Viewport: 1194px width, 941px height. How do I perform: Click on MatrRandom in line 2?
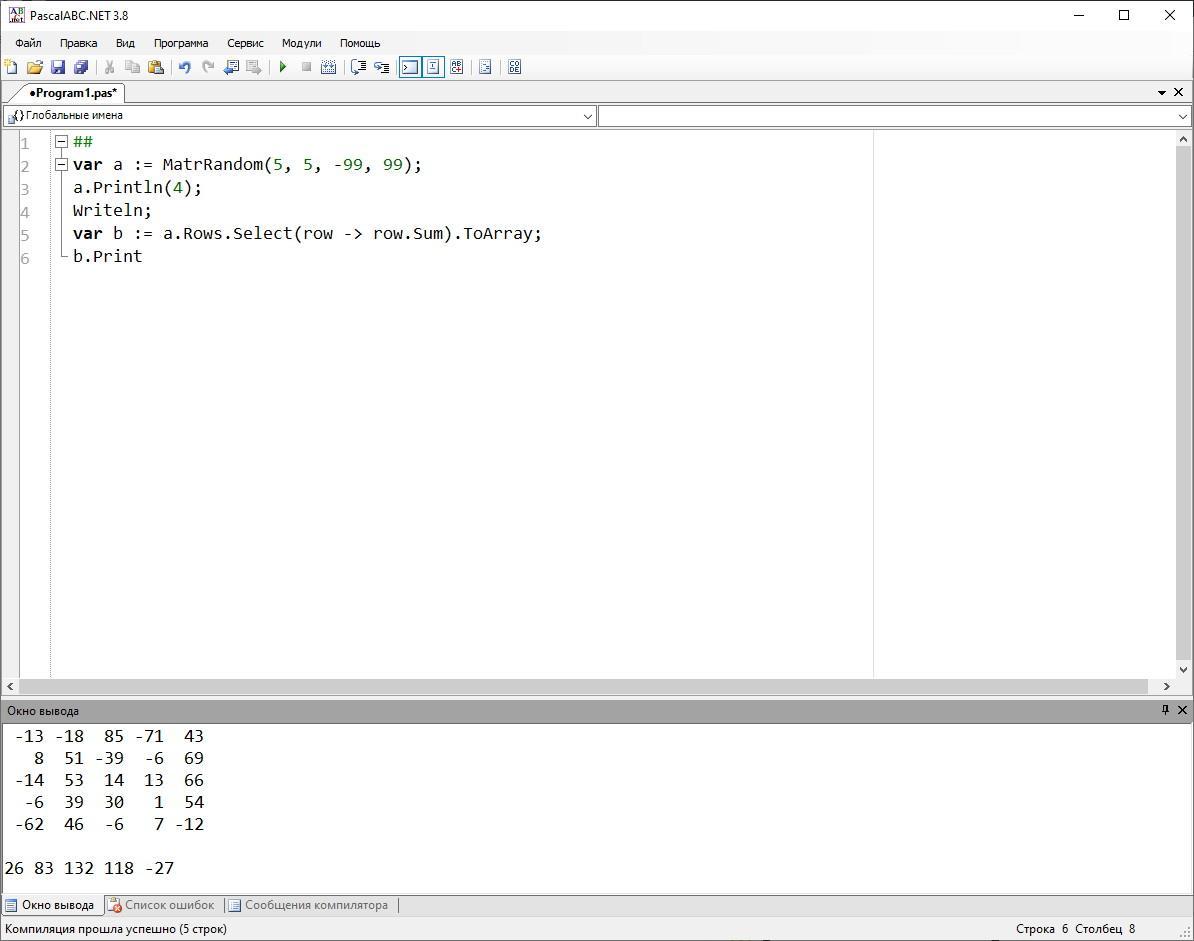(212, 165)
